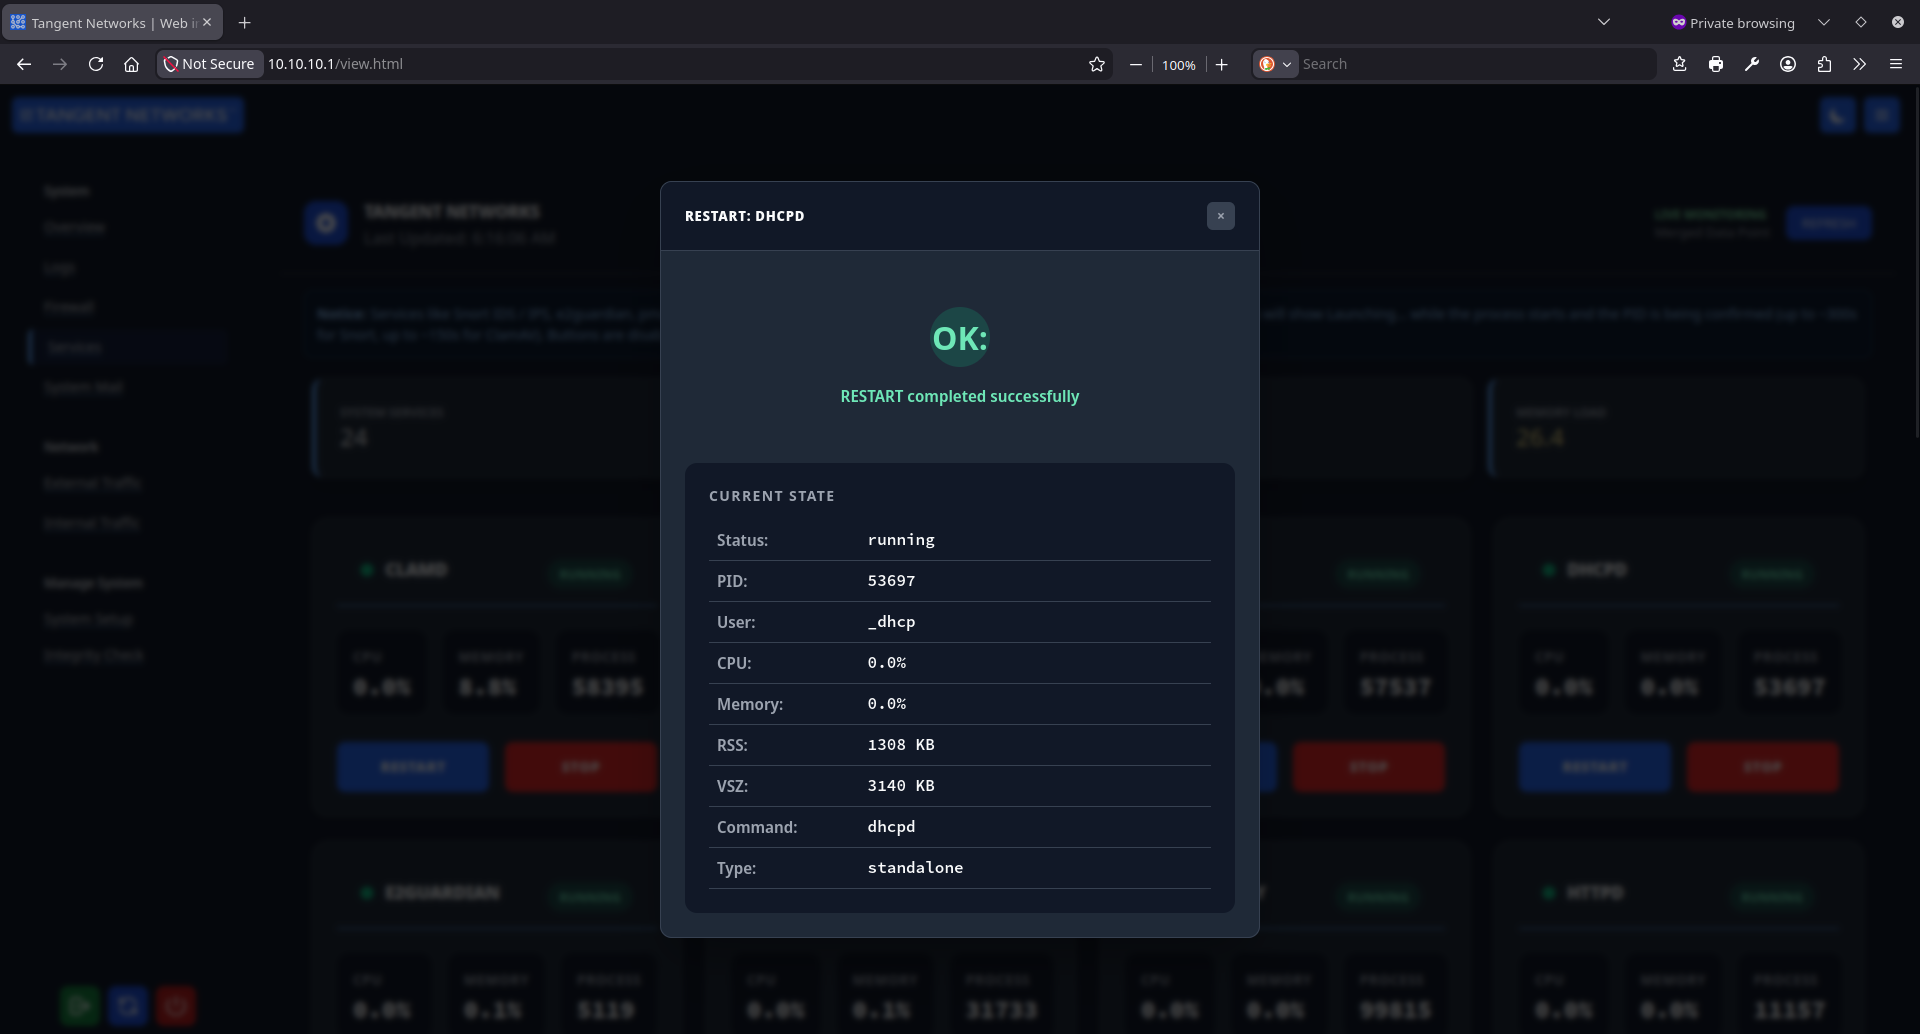The image size is (1920, 1034).
Task: Click inside the browser Search field
Action: pos(1450,63)
